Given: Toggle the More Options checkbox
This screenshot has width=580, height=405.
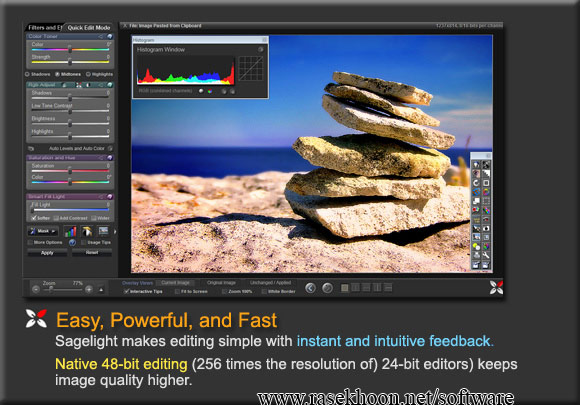Looking at the screenshot, I should click(30, 243).
